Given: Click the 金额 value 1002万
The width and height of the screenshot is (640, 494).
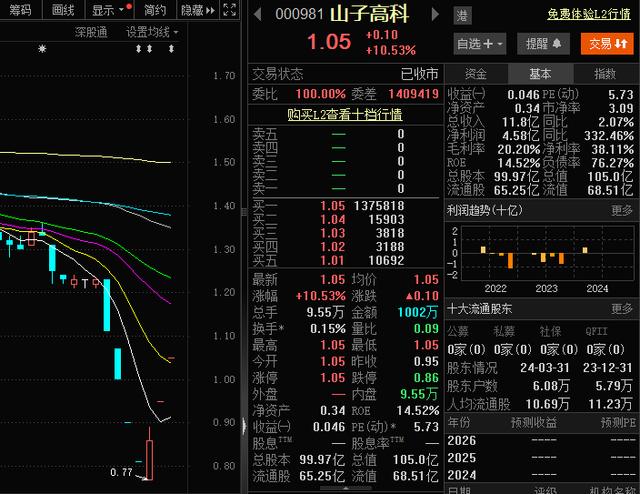Looking at the screenshot, I should [418, 312].
